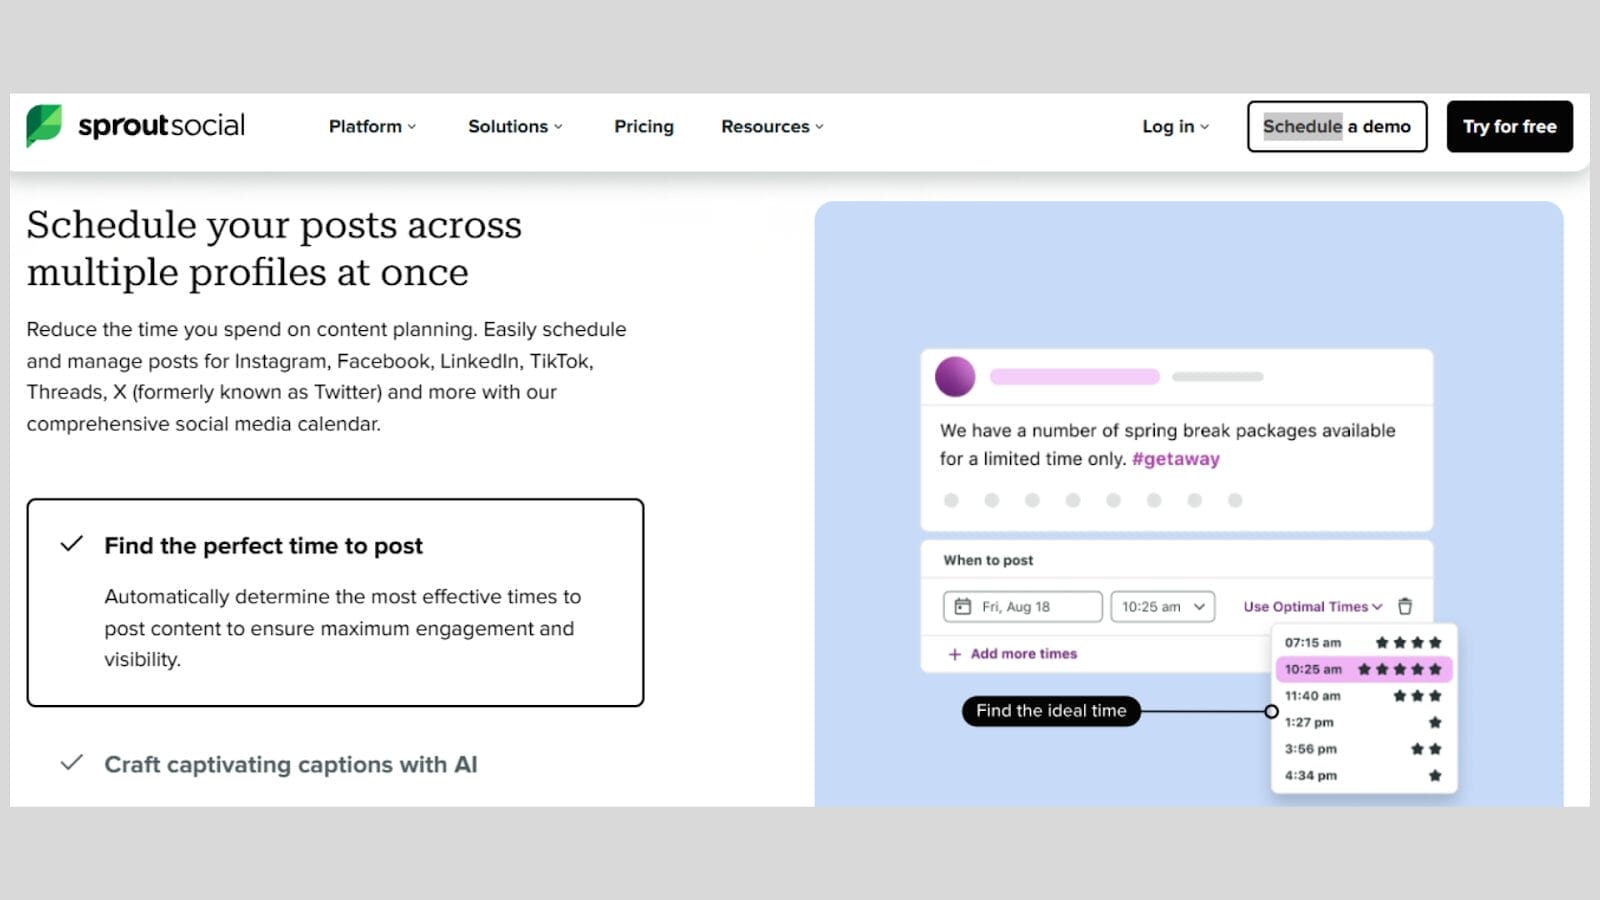Select the 4:34 pm optimal time
Viewport: 1600px width, 900px height.
pos(1363,775)
